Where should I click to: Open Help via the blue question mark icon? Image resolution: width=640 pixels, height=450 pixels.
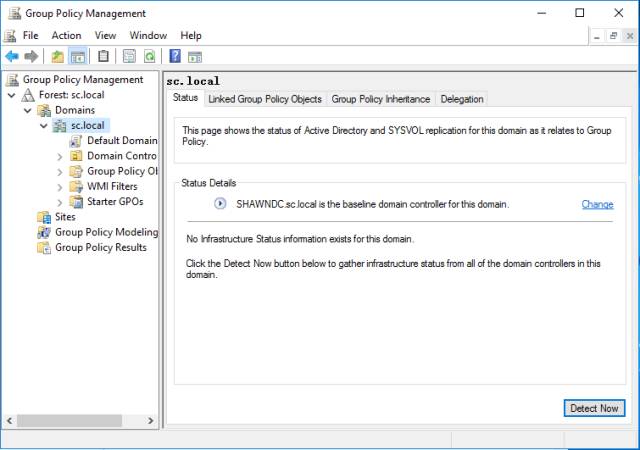(175, 56)
